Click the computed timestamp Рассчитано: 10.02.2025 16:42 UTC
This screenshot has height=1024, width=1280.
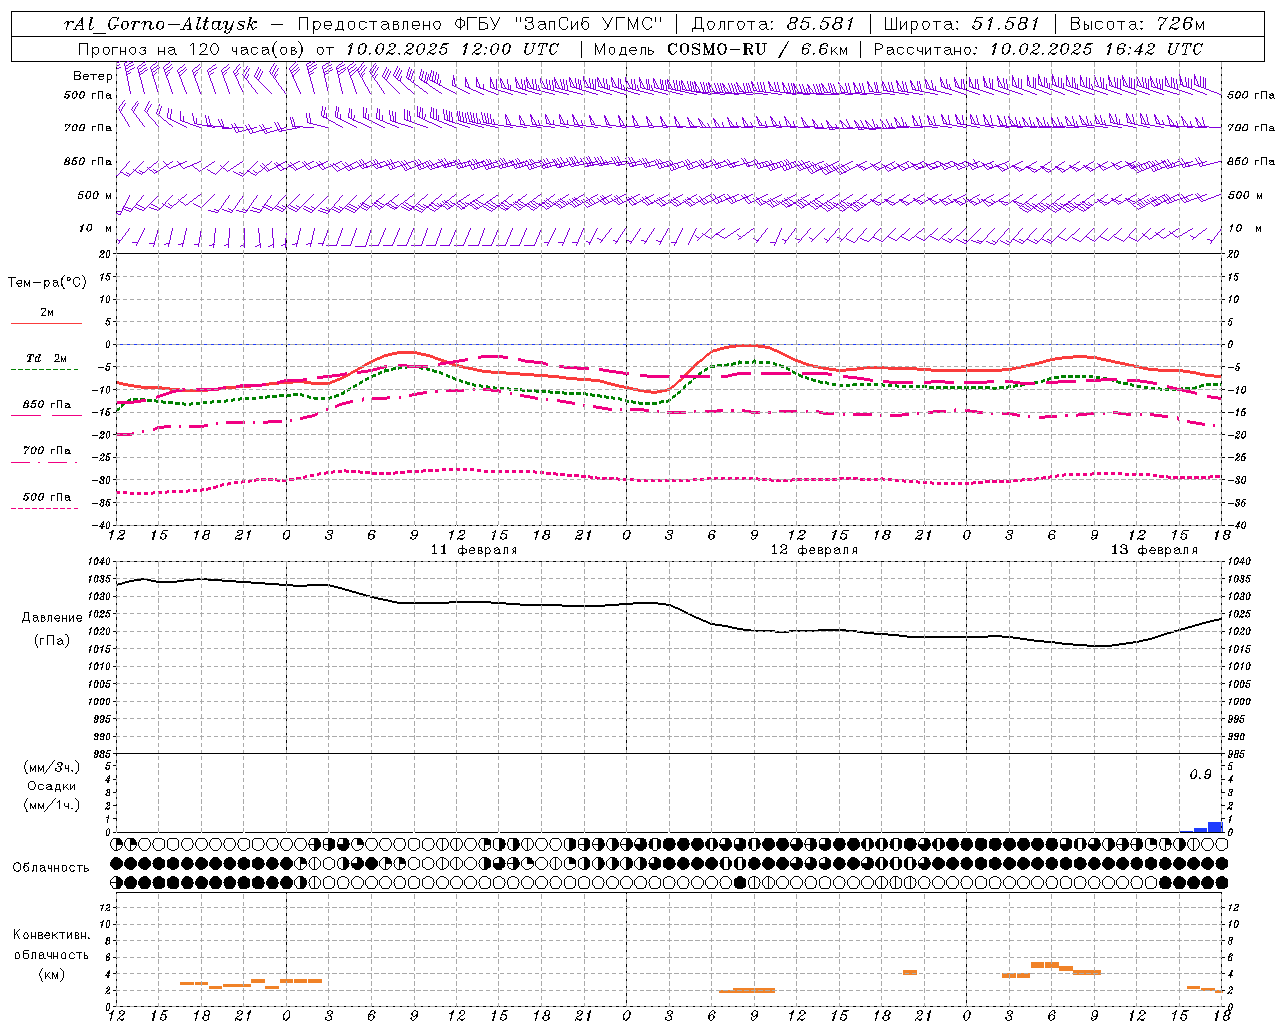(x=1038, y=49)
